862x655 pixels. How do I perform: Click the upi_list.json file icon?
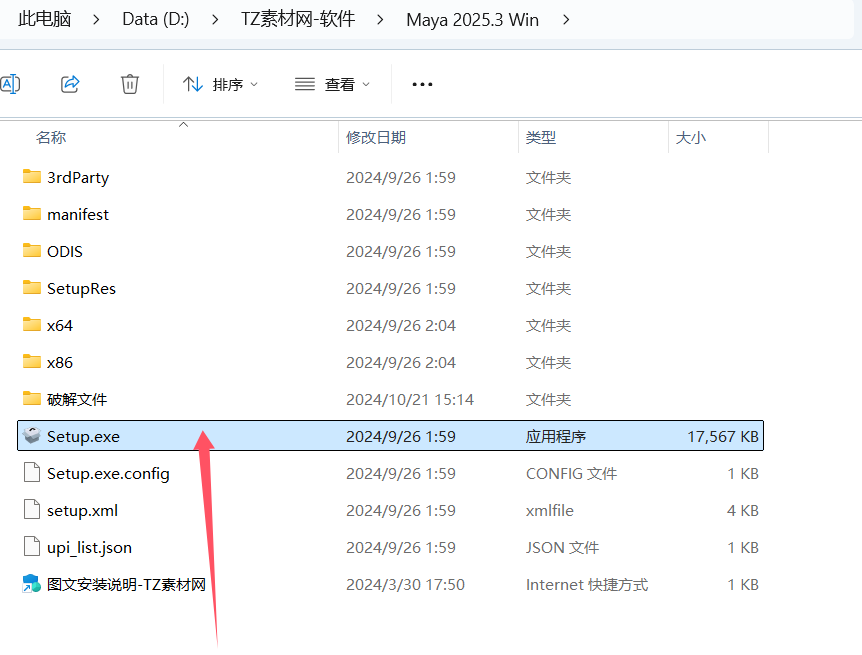pos(32,546)
